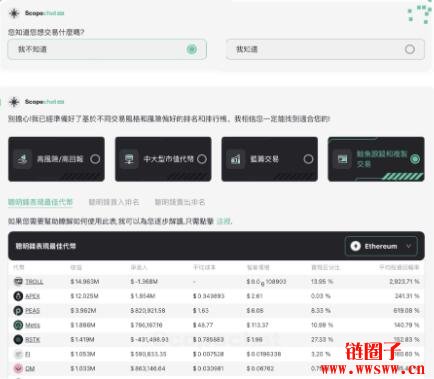Open the RSTK token link
The image size is (434, 379).
point(33,340)
